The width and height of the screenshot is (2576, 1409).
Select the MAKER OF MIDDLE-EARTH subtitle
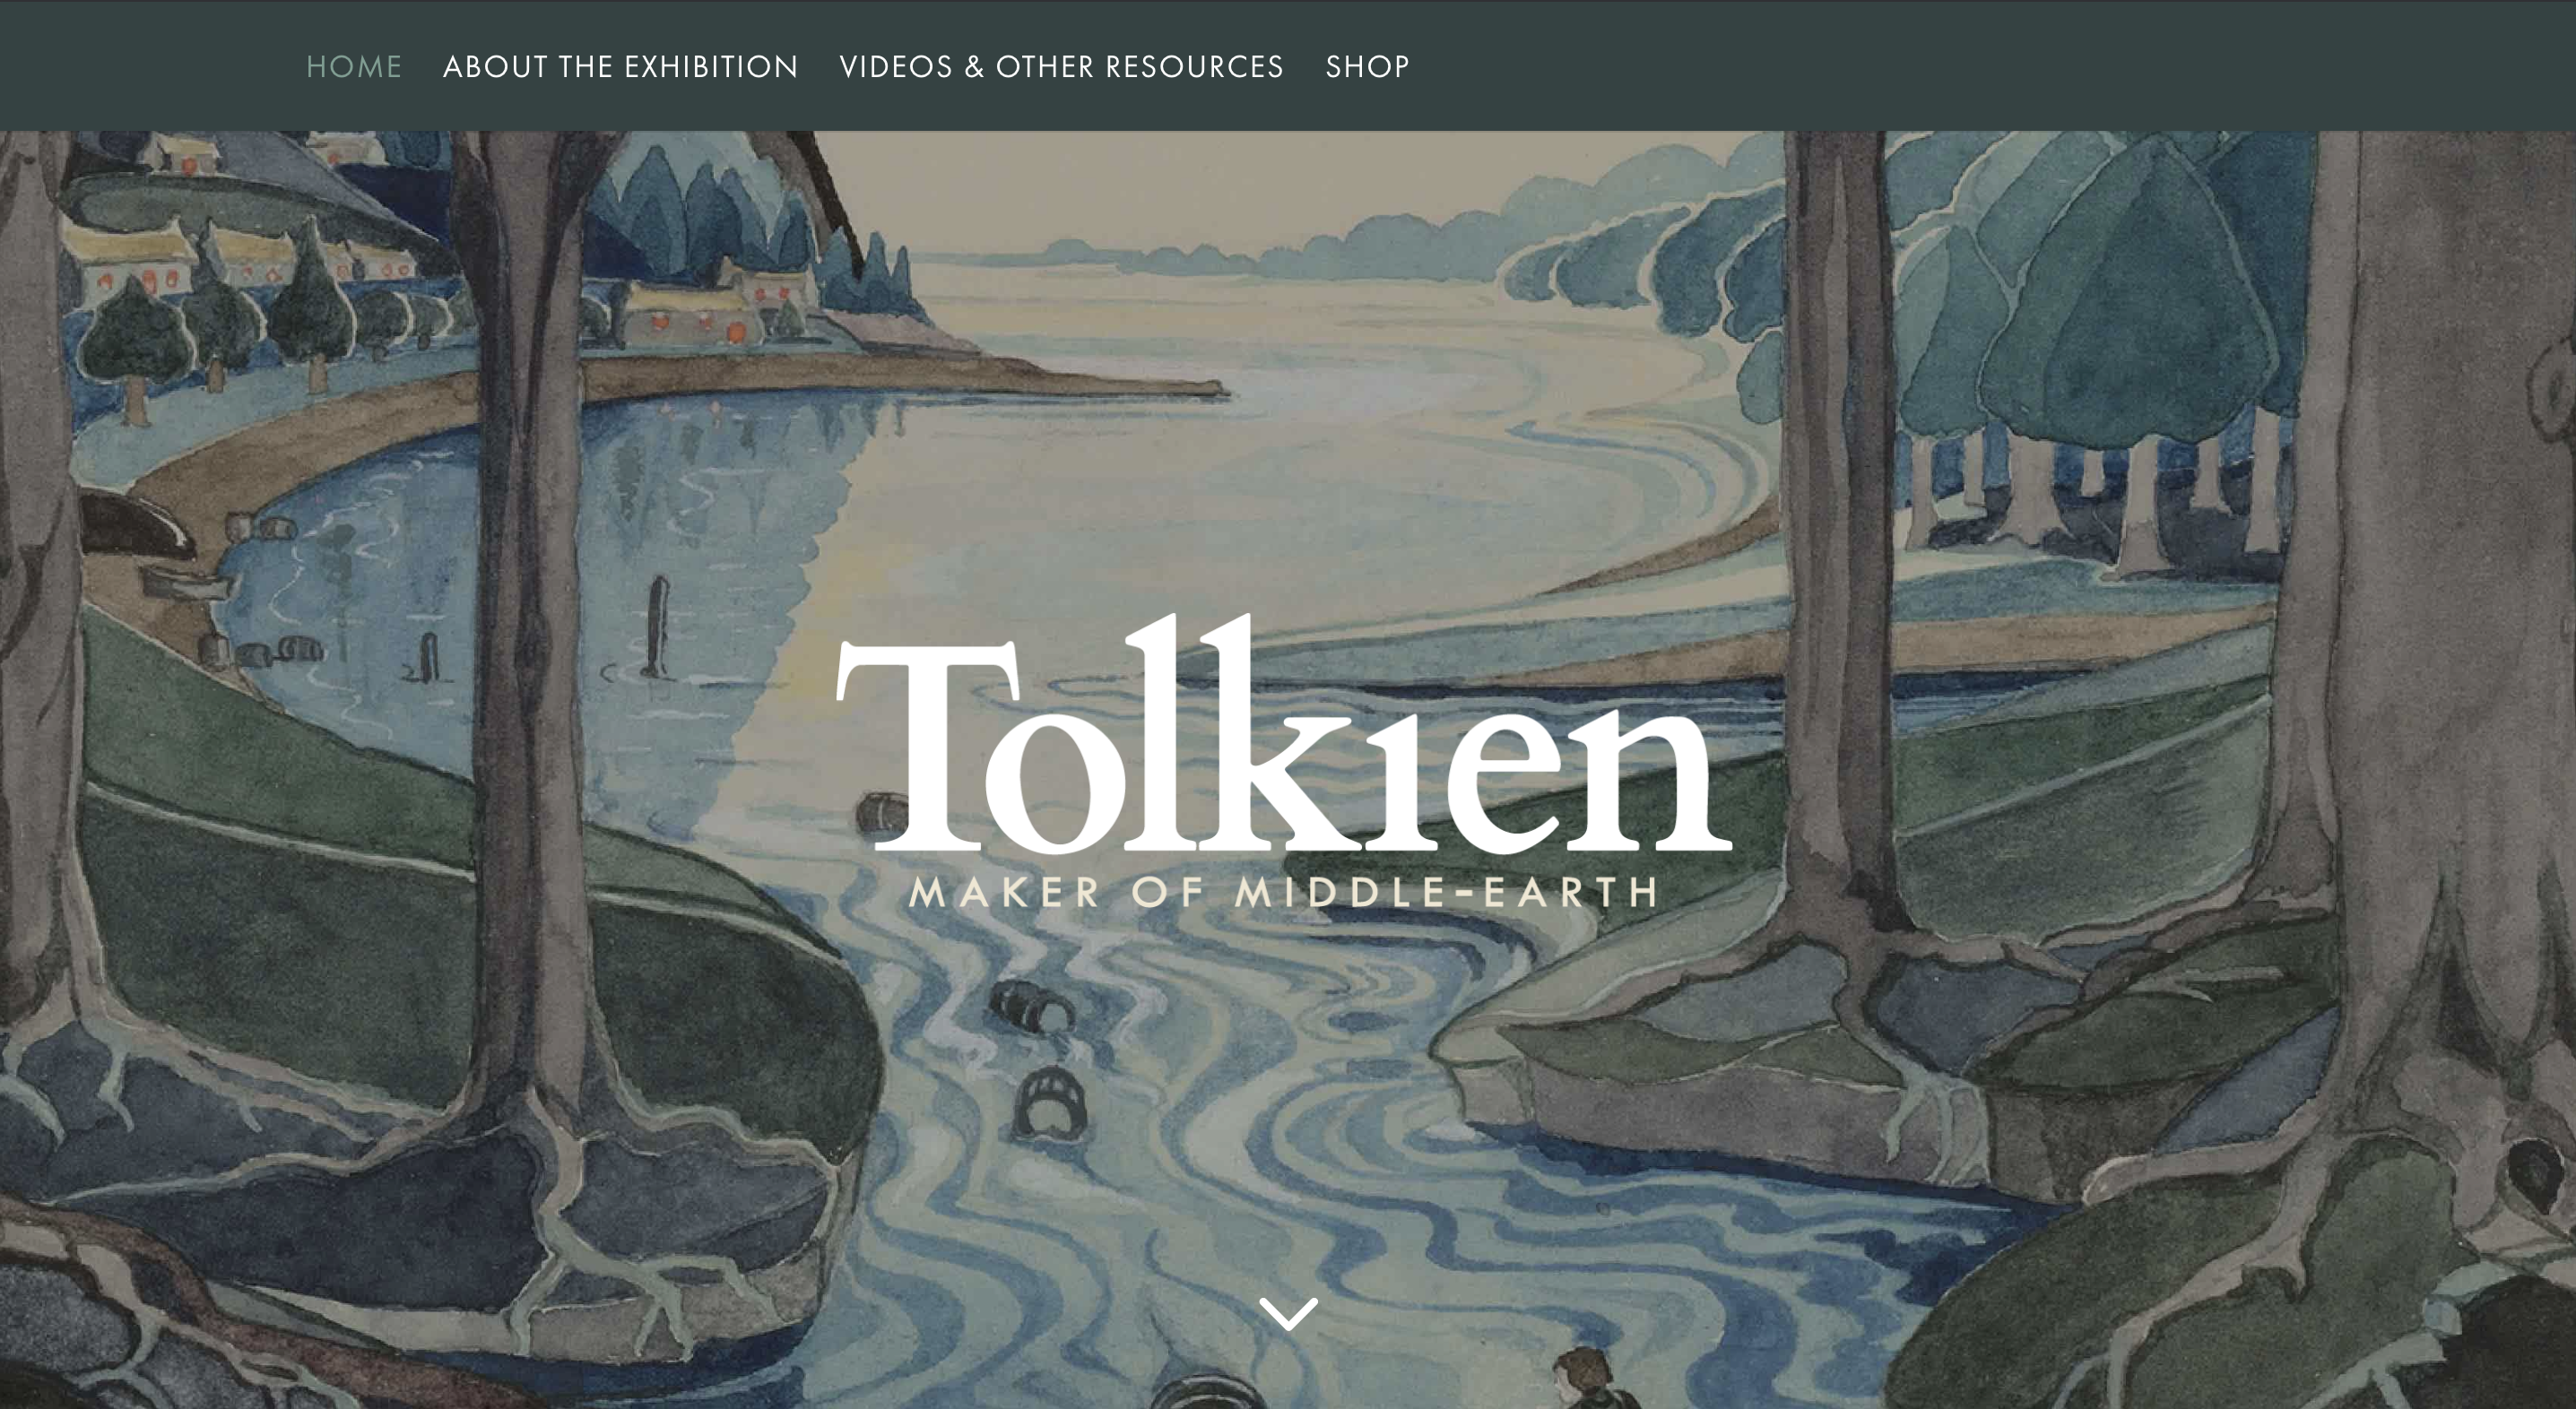click(x=1284, y=891)
